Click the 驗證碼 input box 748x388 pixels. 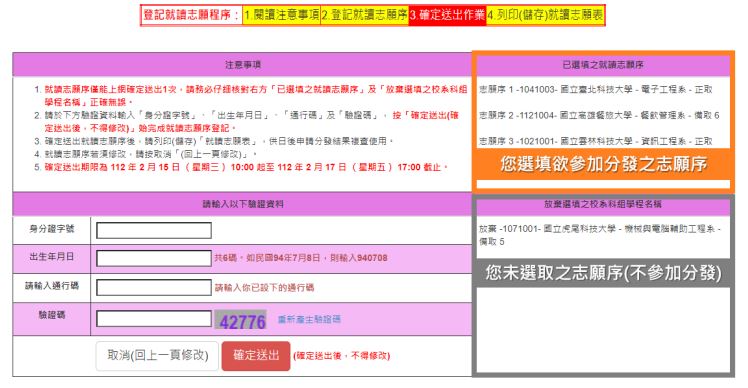[x=154, y=319]
